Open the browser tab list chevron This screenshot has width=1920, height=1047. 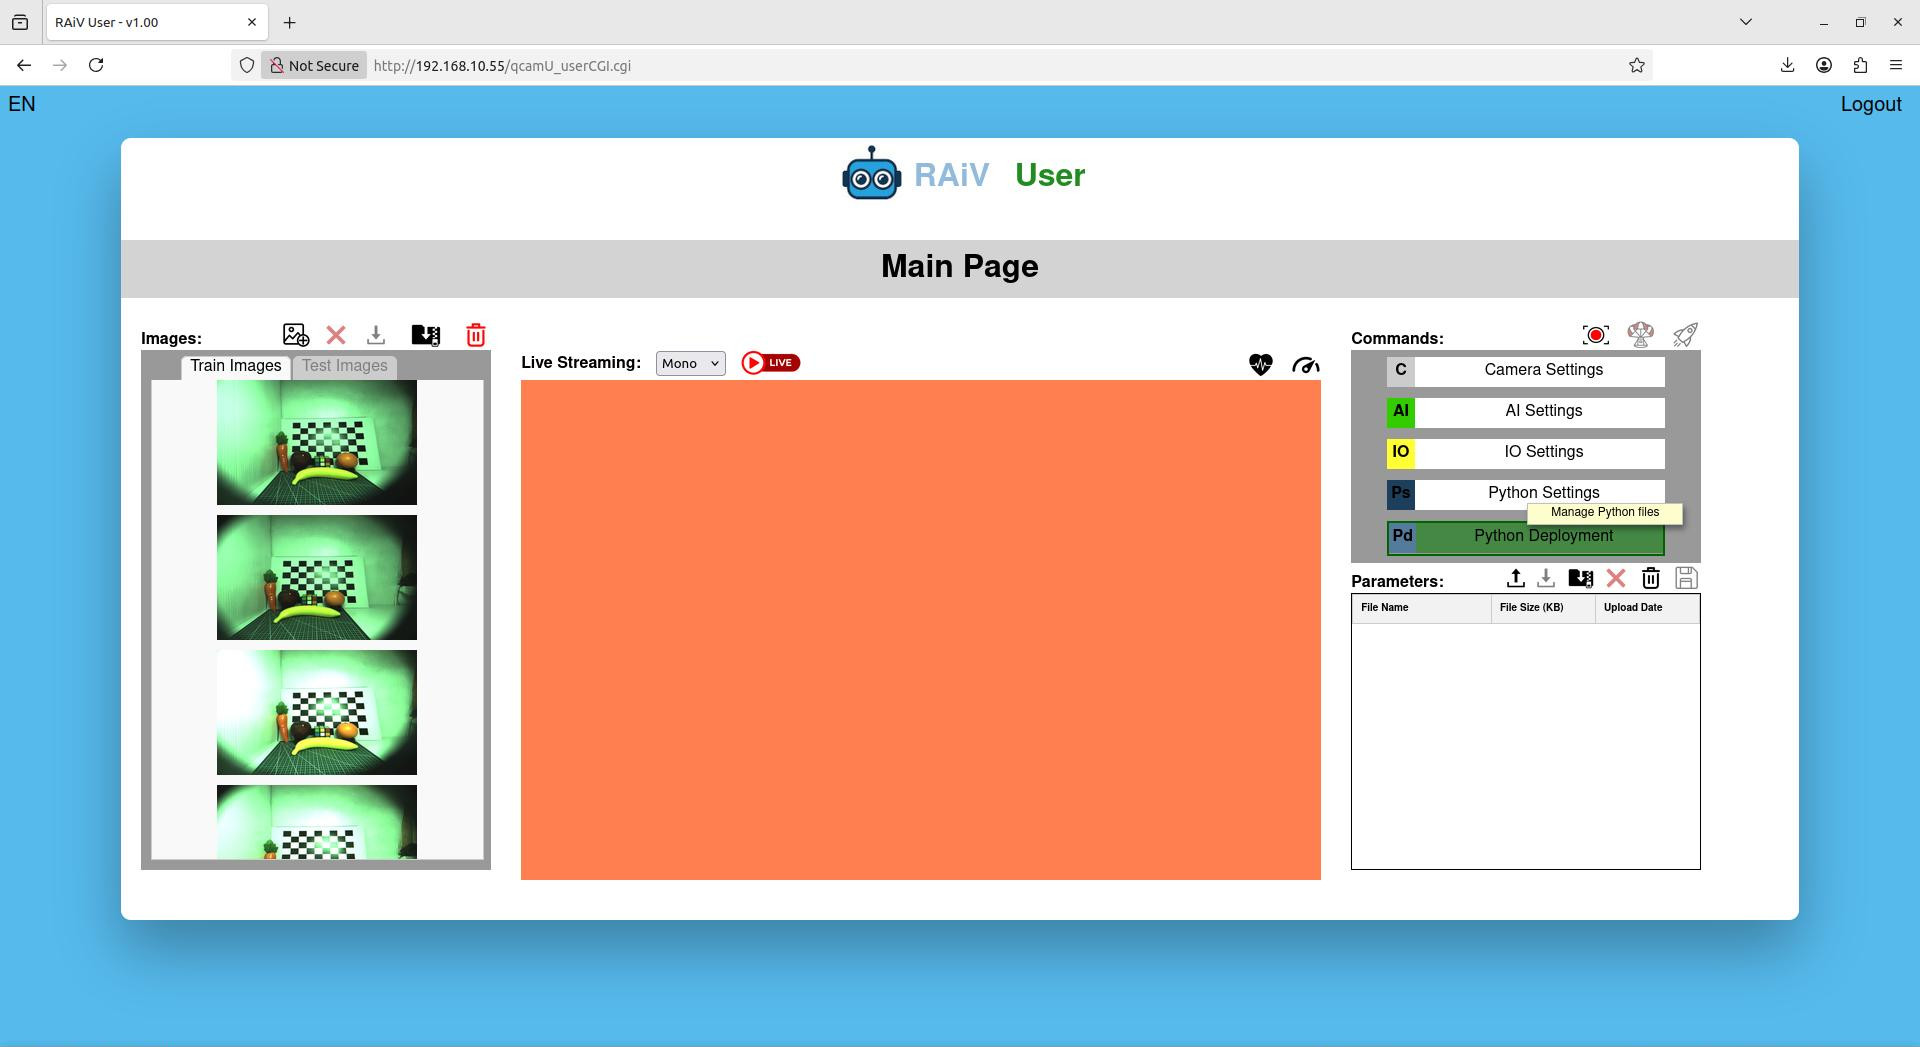(1746, 21)
